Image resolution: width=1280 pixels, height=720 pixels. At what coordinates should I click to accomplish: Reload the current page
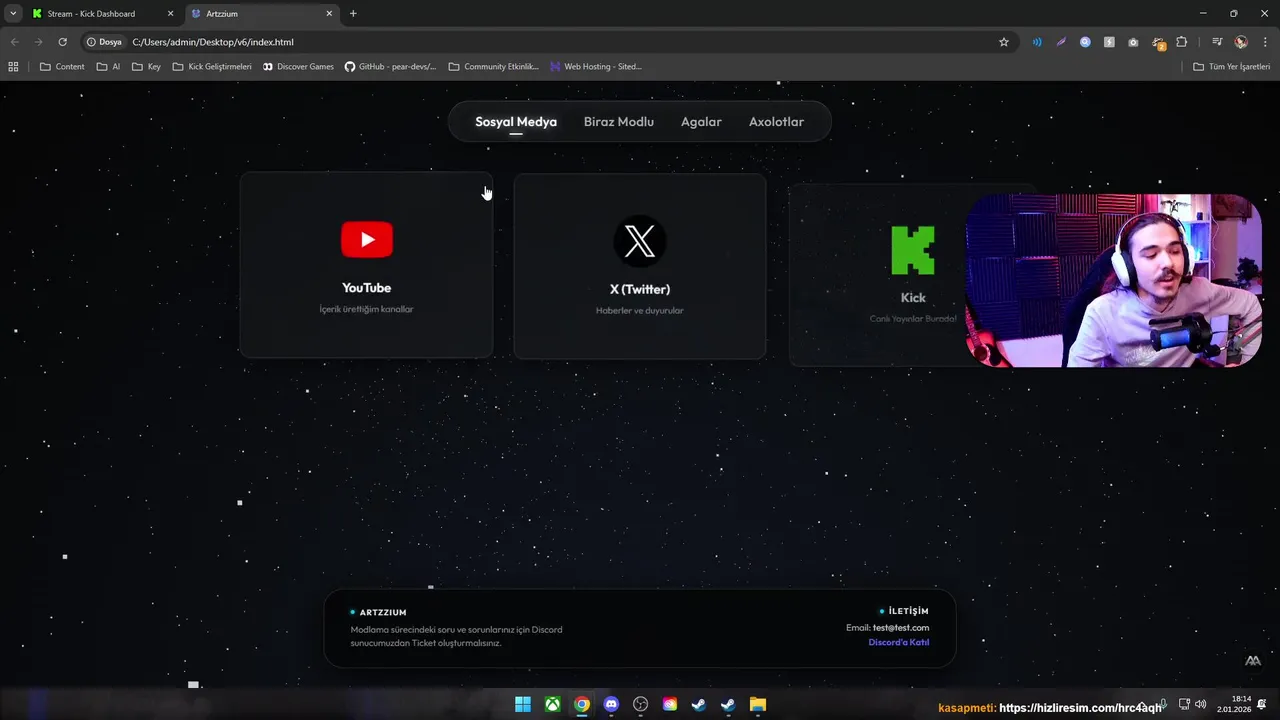[62, 42]
